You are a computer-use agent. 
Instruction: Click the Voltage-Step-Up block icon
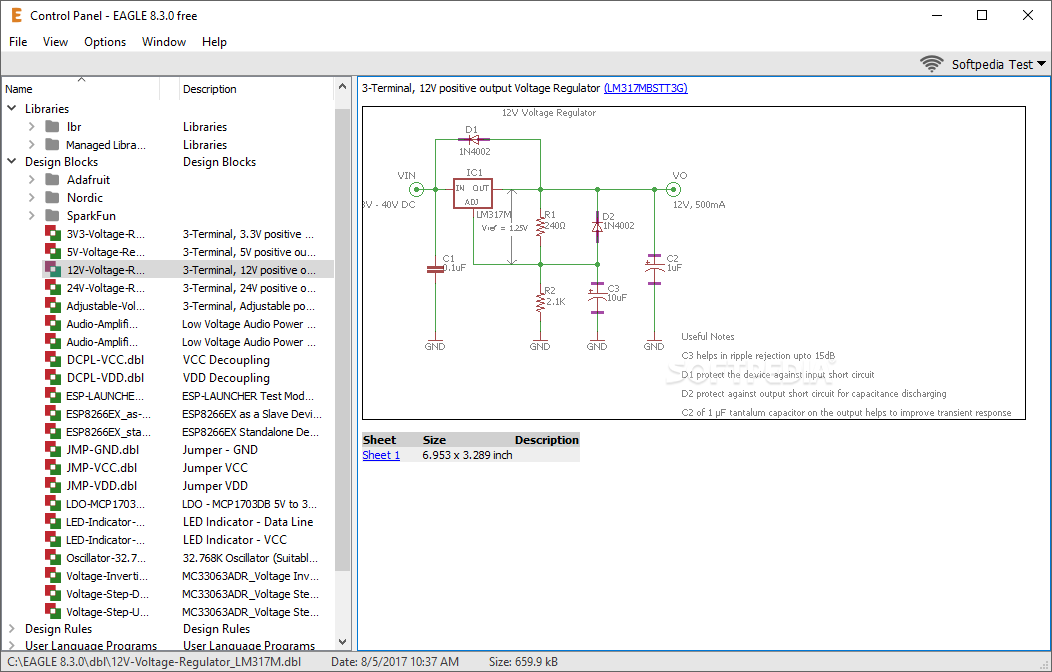[x=53, y=611]
